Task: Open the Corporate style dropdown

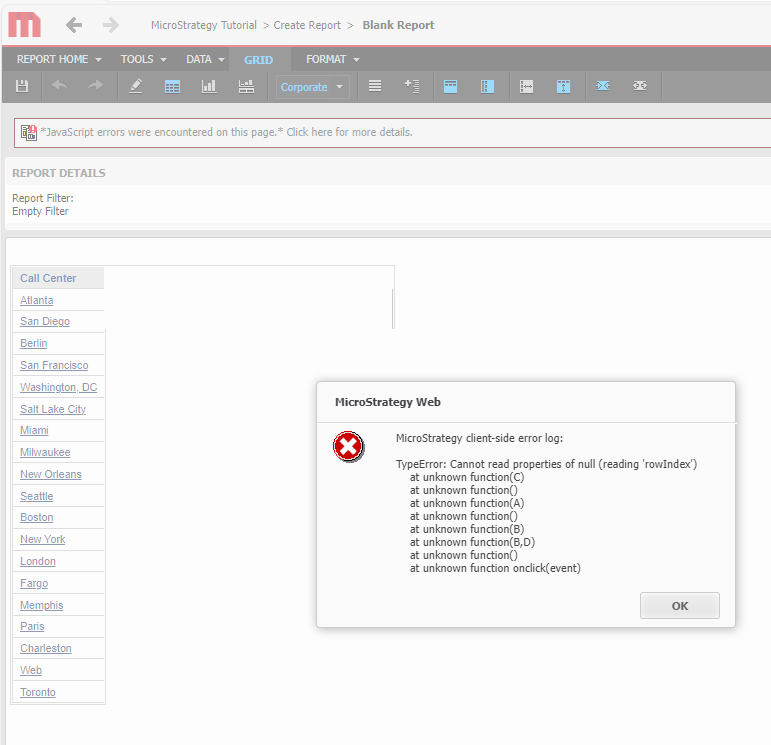Action: pyautogui.click(x=312, y=87)
